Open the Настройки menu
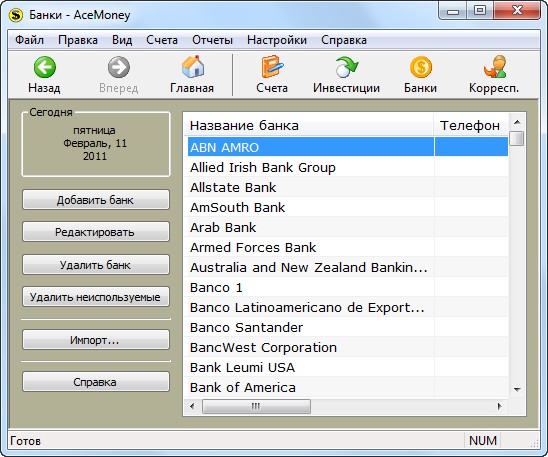Viewport: 548px width, 457px height. tap(277, 40)
